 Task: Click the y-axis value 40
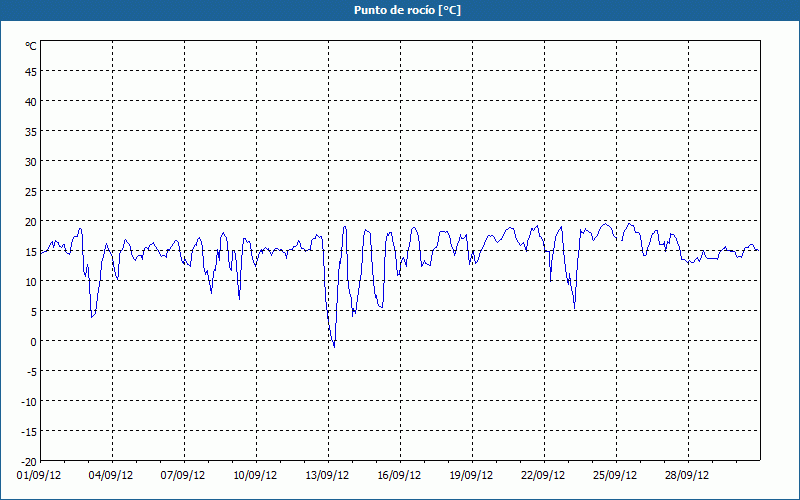tap(31, 102)
